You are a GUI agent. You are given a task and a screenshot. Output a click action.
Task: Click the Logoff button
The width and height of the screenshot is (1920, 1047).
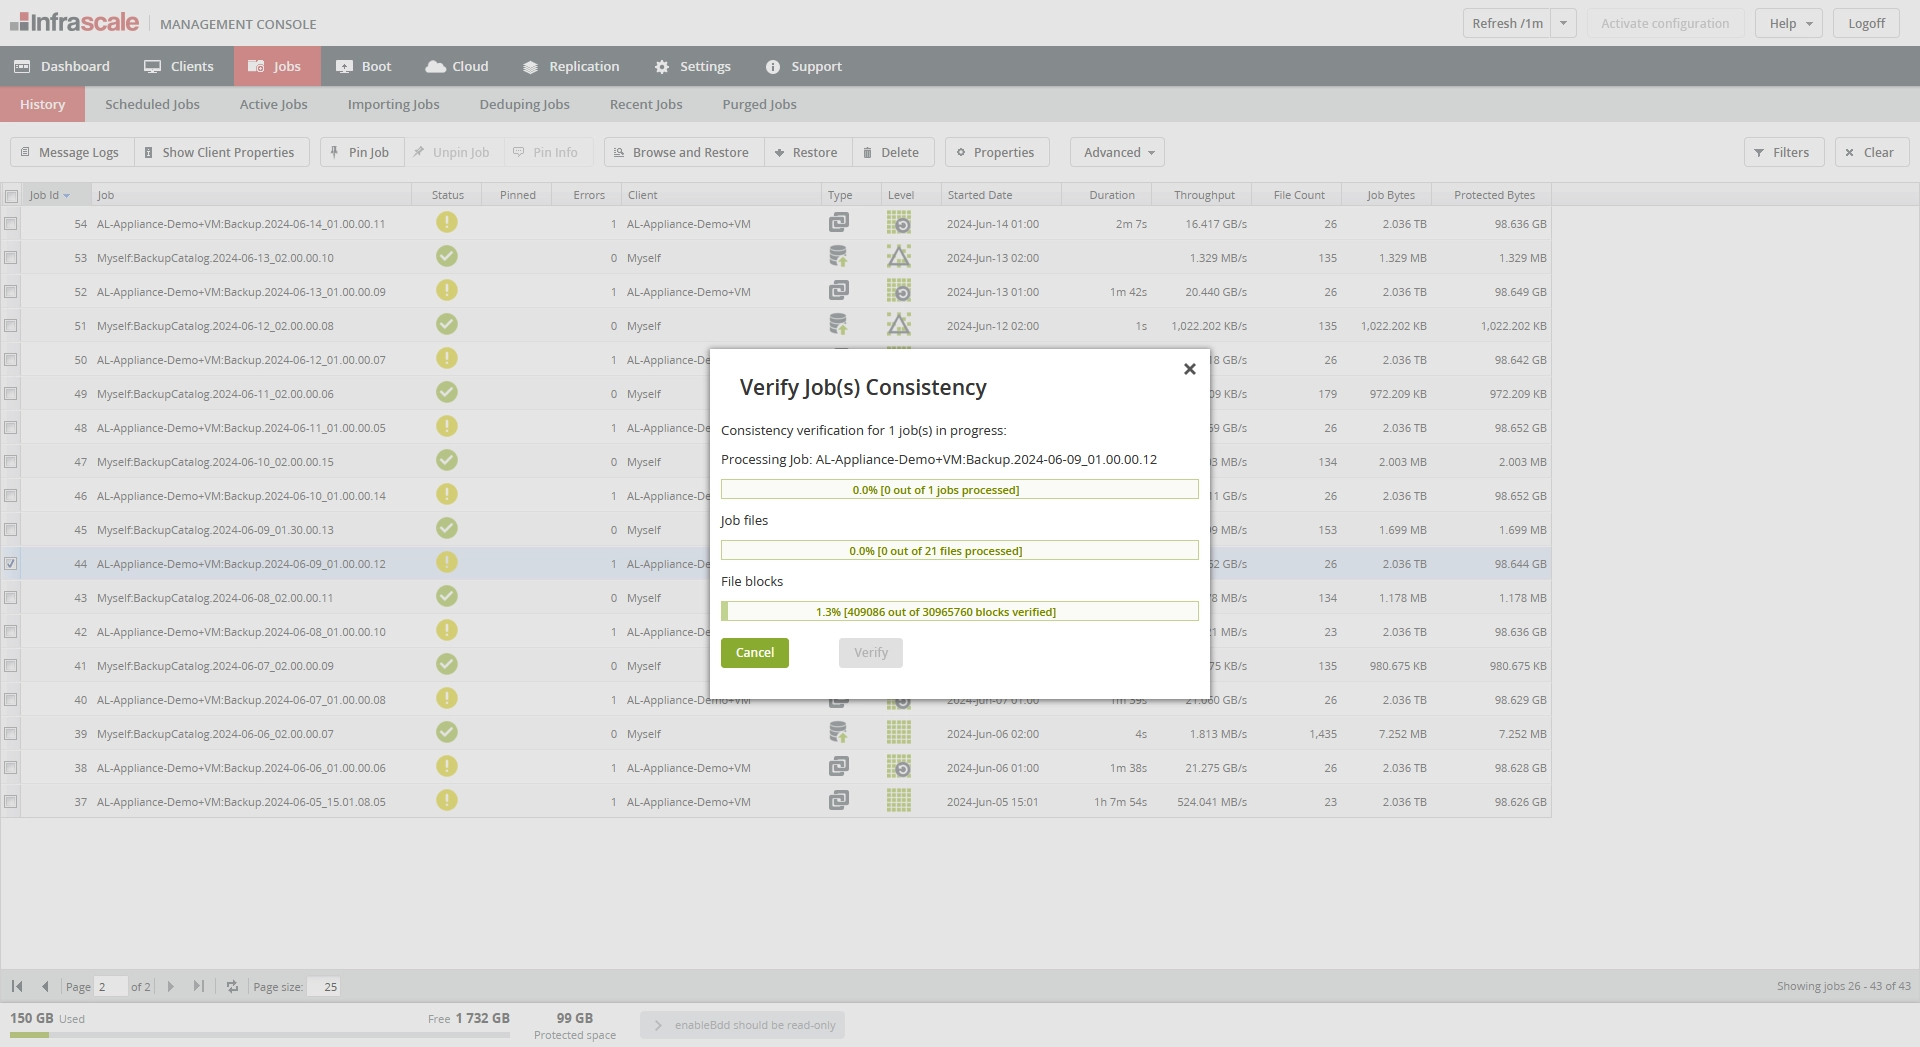point(1866,23)
